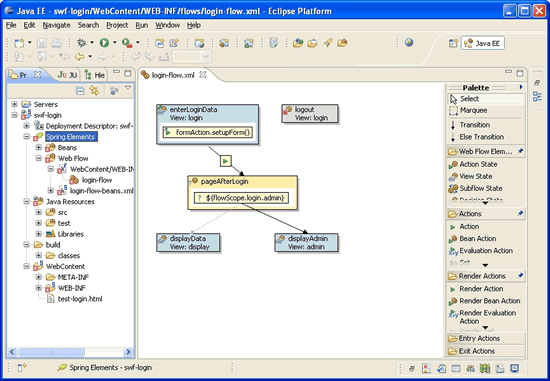Select the login-flow tree item
Screen dimensions: 550x381
pos(91,180)
